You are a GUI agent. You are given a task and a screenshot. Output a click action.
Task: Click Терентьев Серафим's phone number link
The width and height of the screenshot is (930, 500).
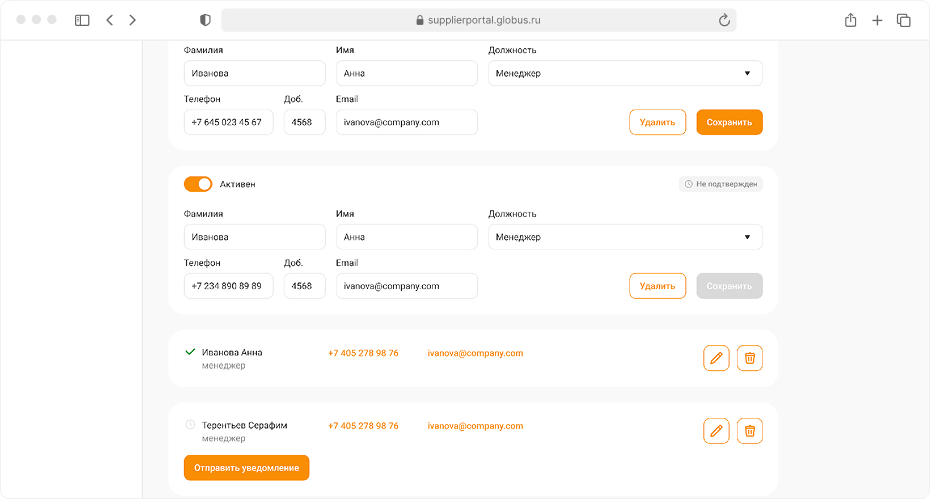point(363,426)
